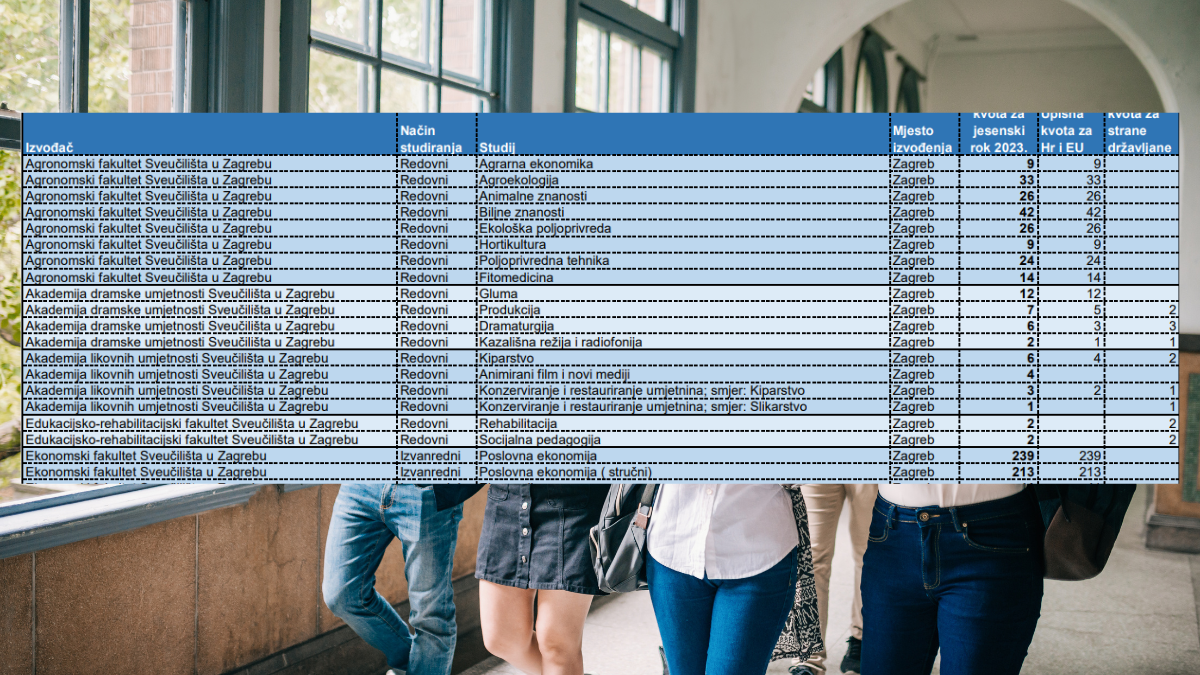This screenshot has width=1200, height=675.
Task: Select Agronomski fakultet cell in Agrarna ekonomika row
Action: tap(210, 164)
